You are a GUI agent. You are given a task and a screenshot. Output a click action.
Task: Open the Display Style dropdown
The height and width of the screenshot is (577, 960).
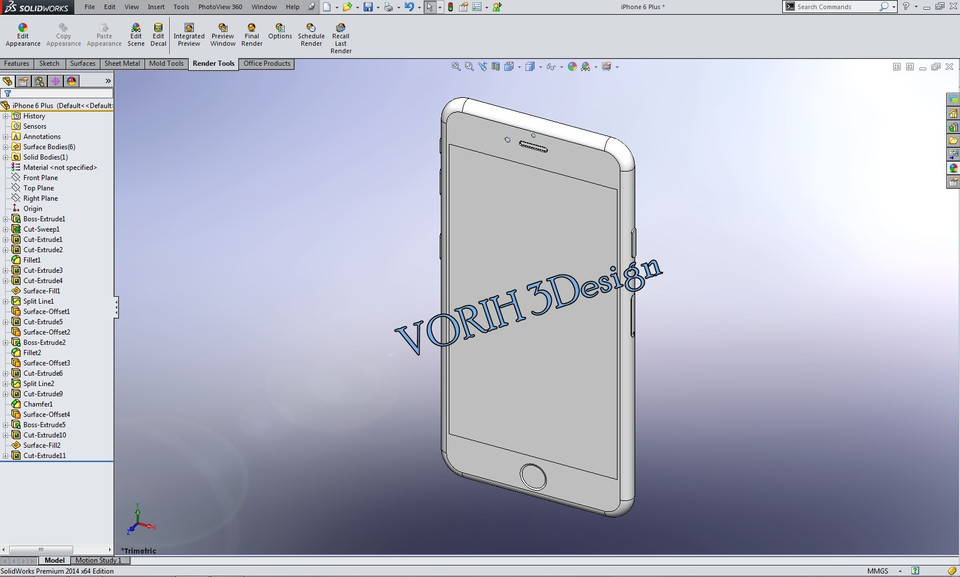(541, 66)
